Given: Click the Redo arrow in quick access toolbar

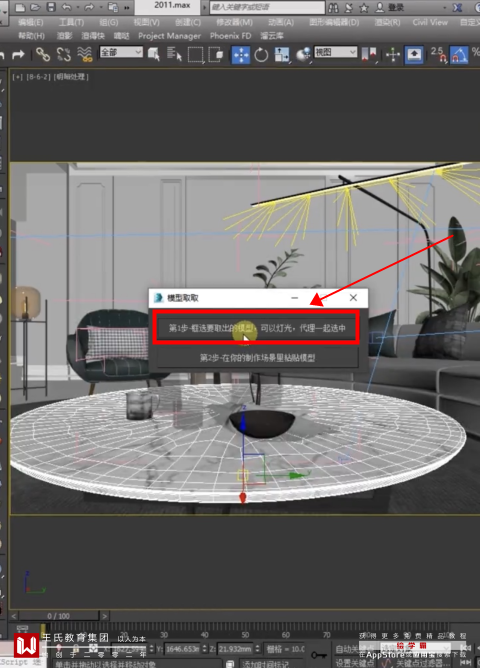Looking at the screenshot, I should [89, 7].
